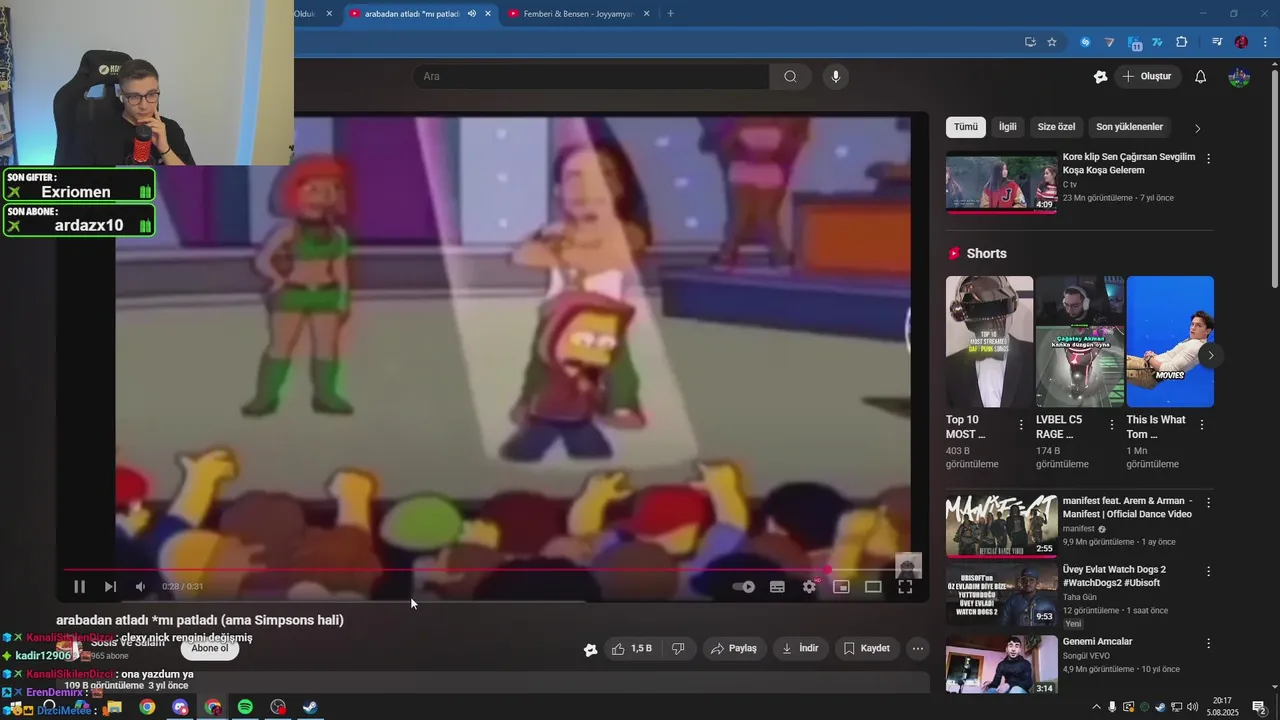The width and height of the screenshot is (1280, 720).
Task: Open LVBEL C5 RAGE short thumbnail
Action: pyautogui.click(x=1079, y=341)
